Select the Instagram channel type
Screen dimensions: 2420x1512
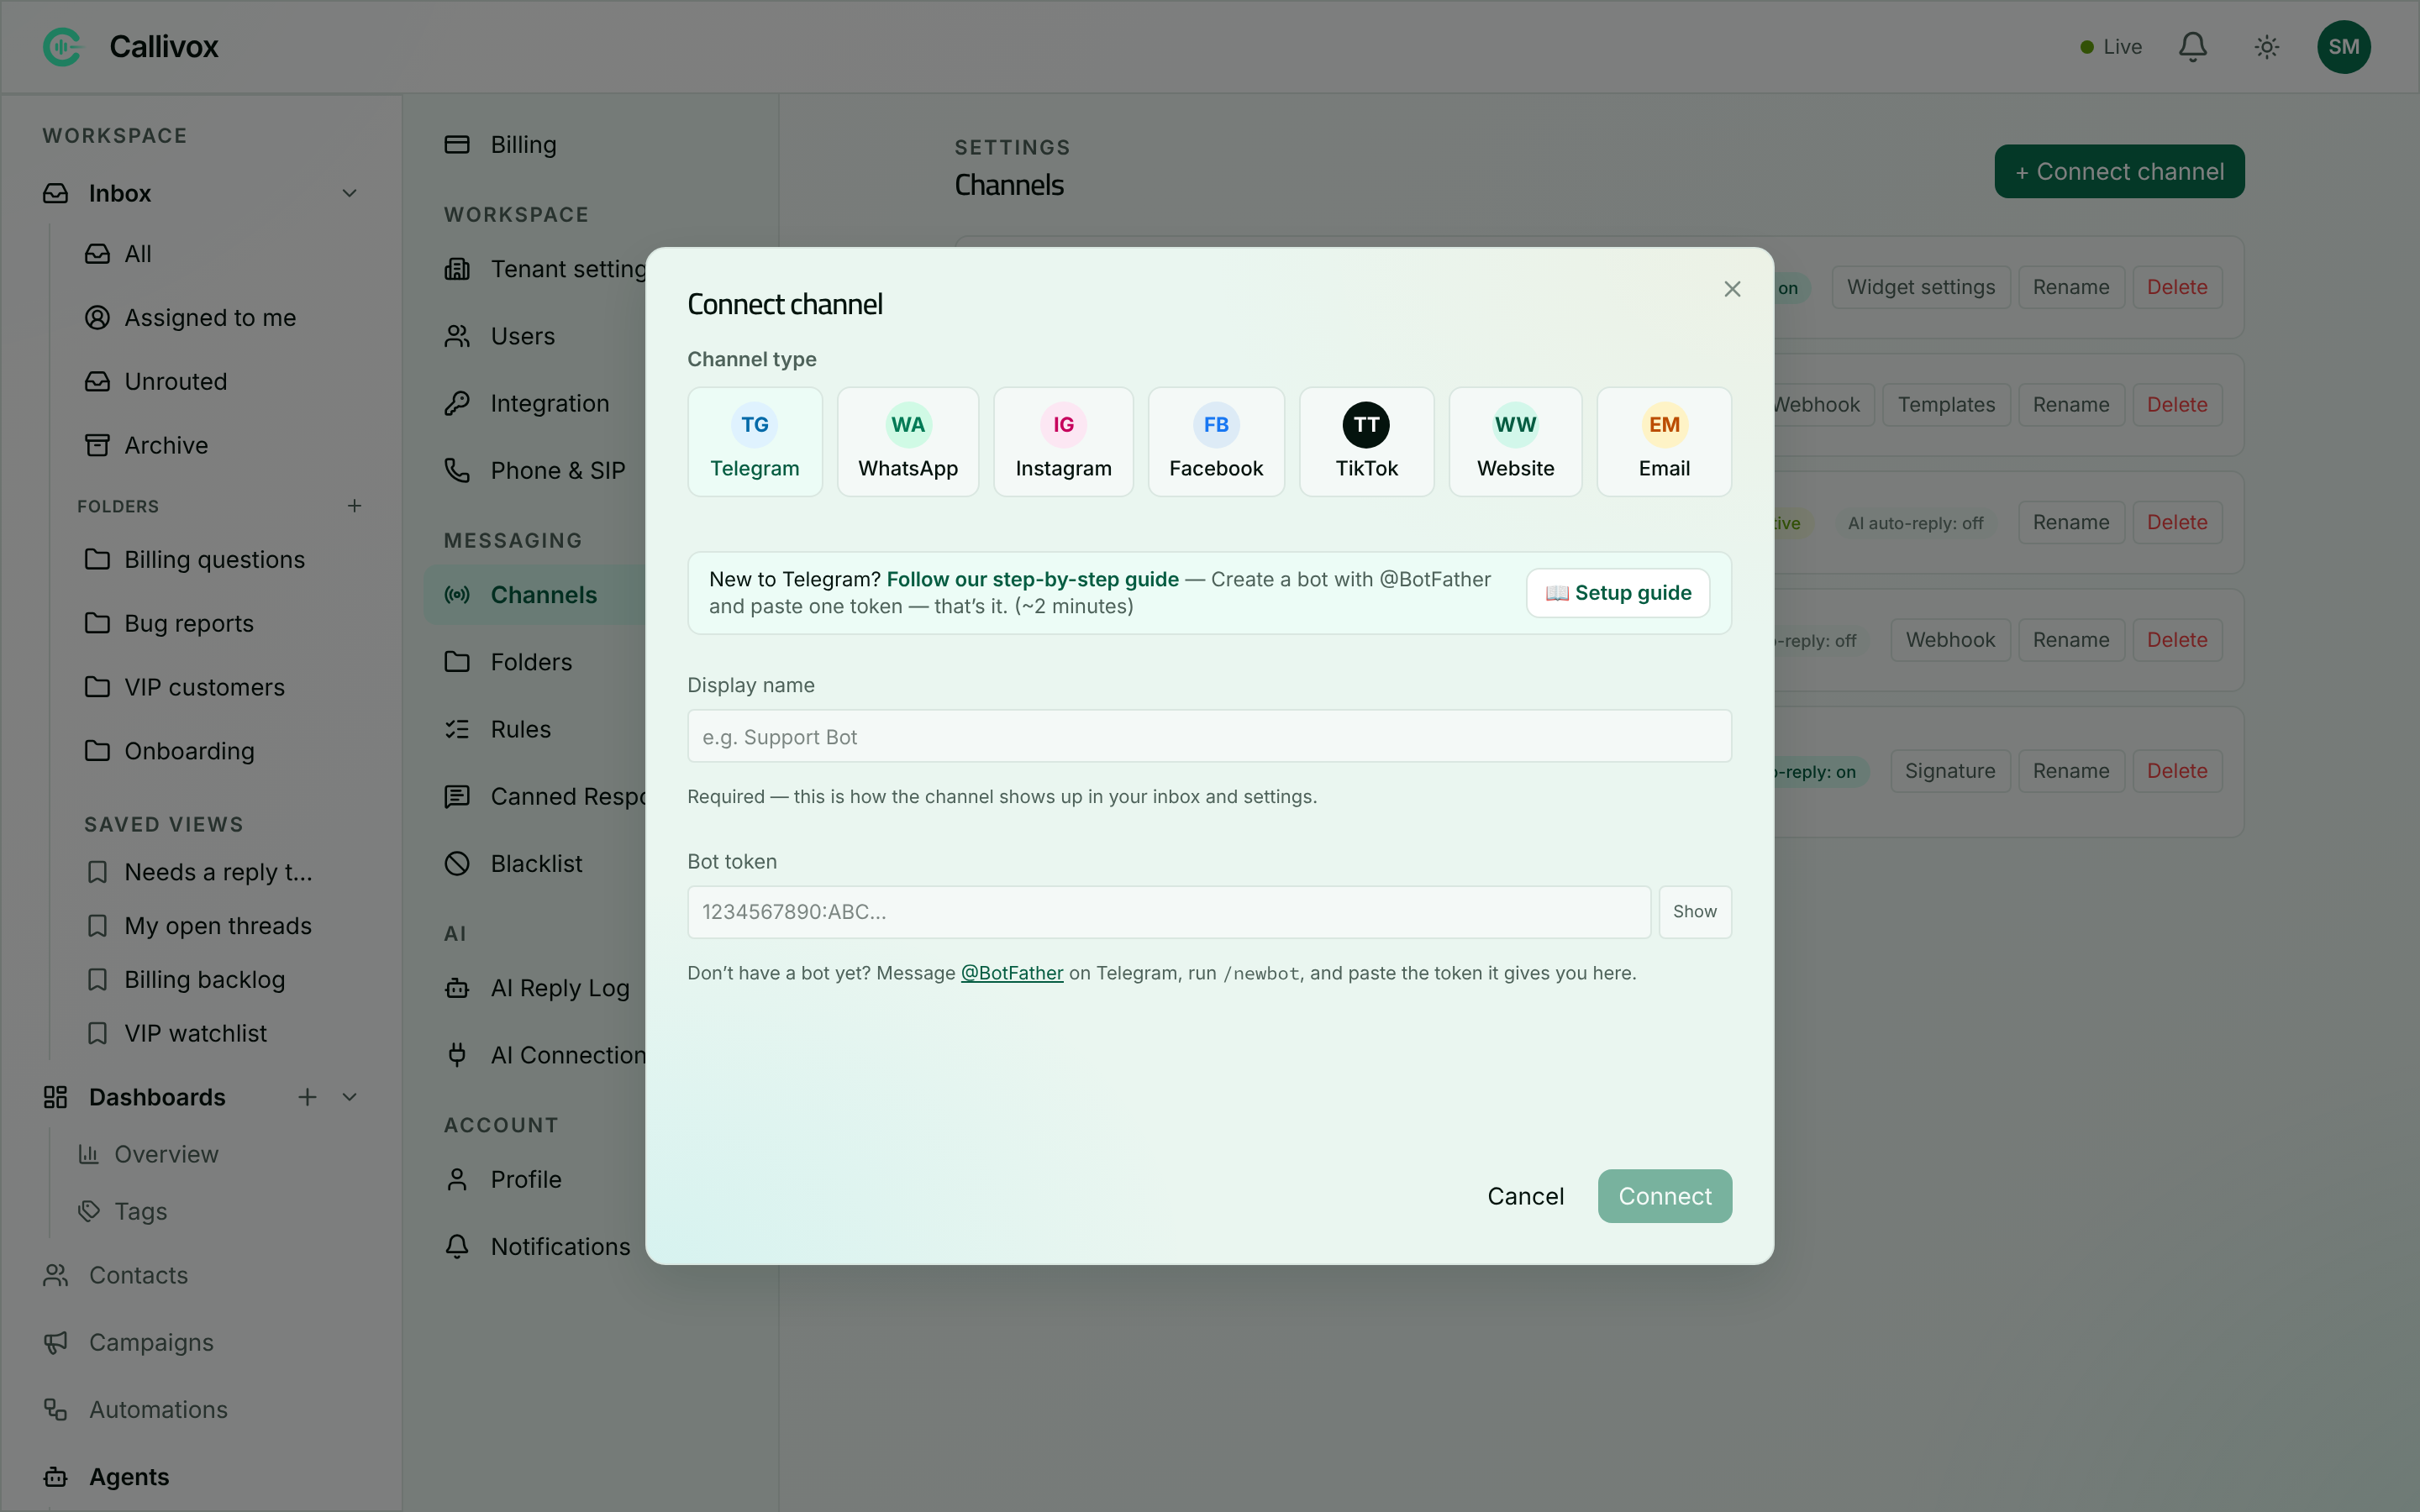(1063, 442)
